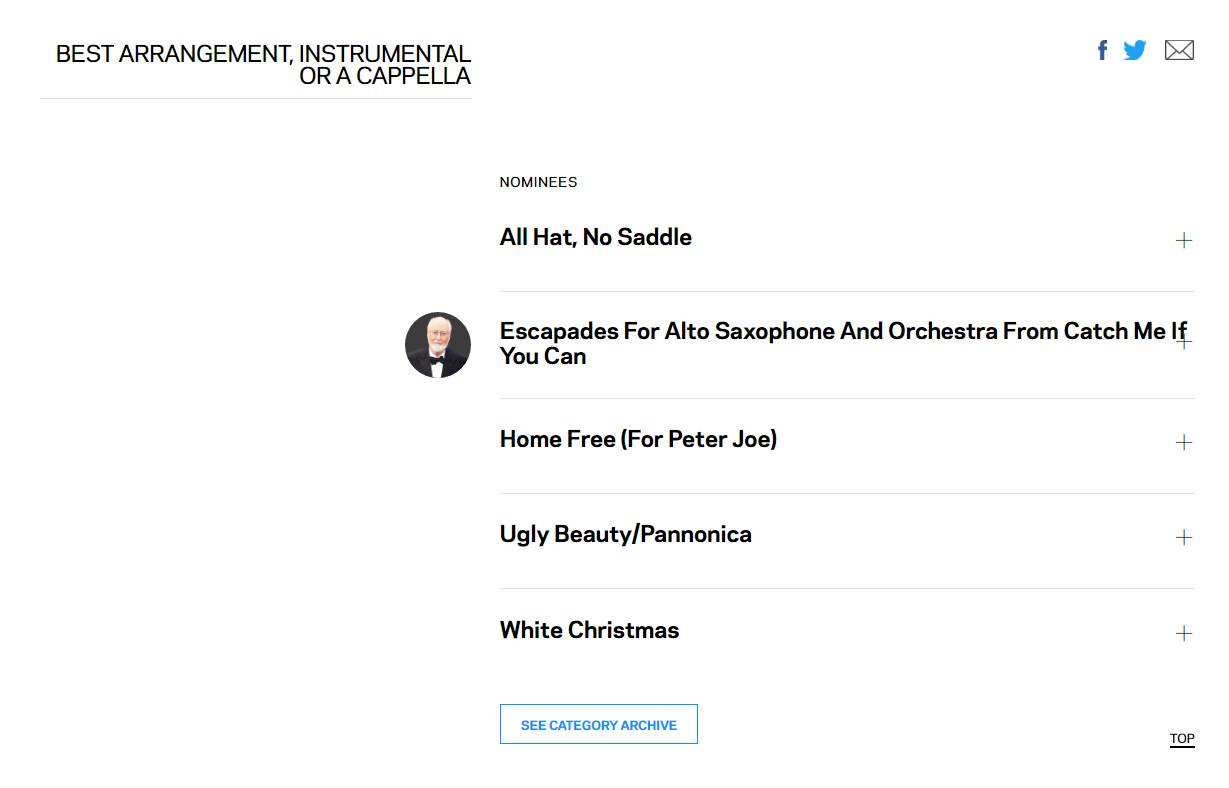Expand the Home Free plus icon
The image size is (1229, 788).
pos(1184,442)
